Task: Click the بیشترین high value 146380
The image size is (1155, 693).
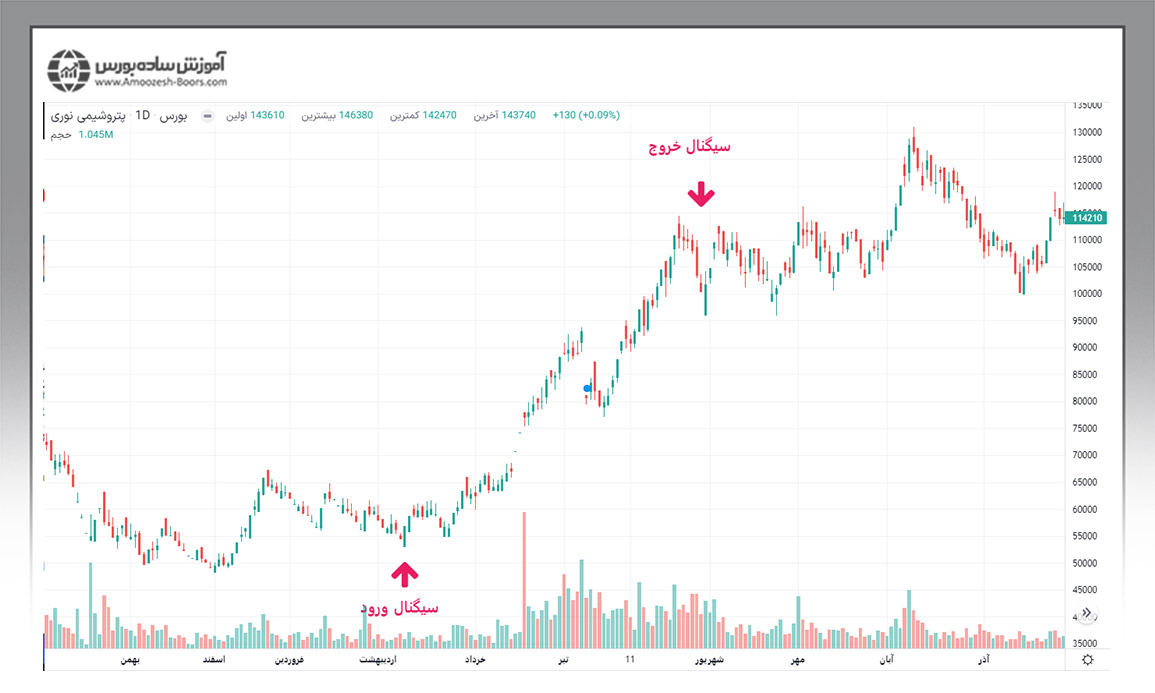Action: [355, 116]
